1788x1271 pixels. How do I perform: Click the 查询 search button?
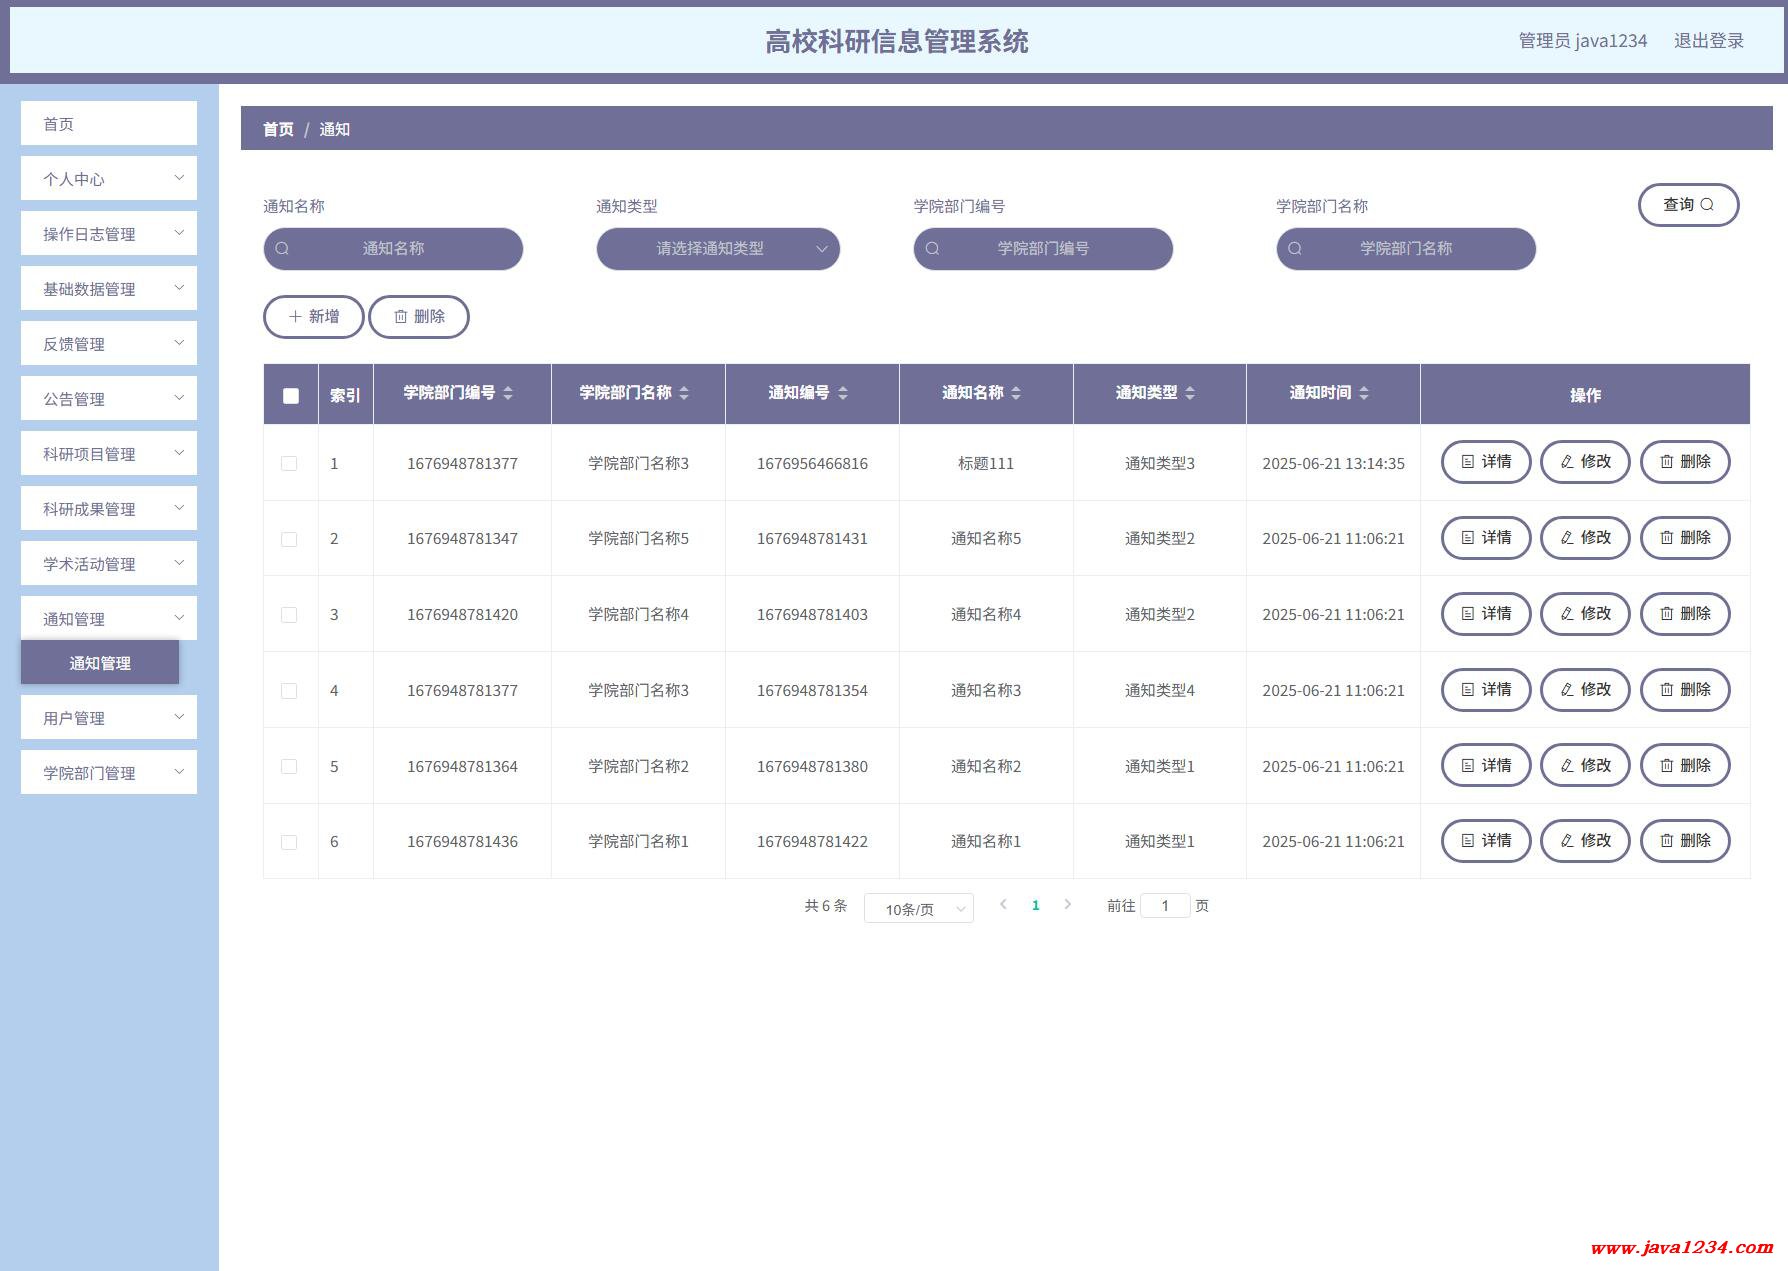[x=1688, y=205]
